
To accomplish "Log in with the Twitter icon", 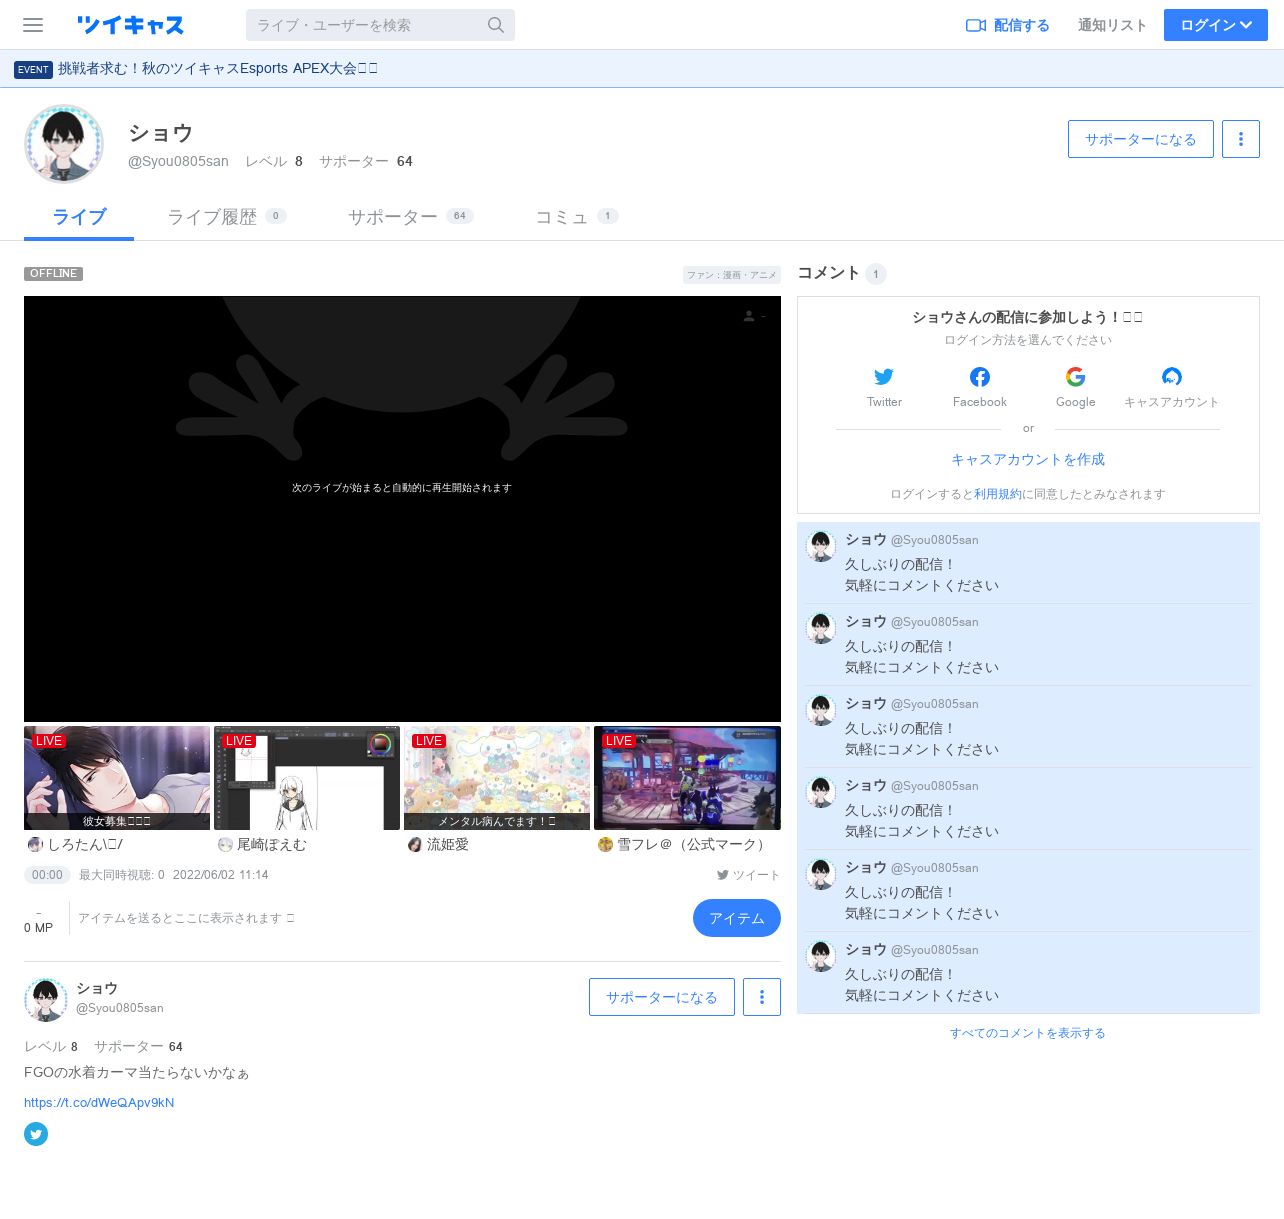I will click(884, 377).
